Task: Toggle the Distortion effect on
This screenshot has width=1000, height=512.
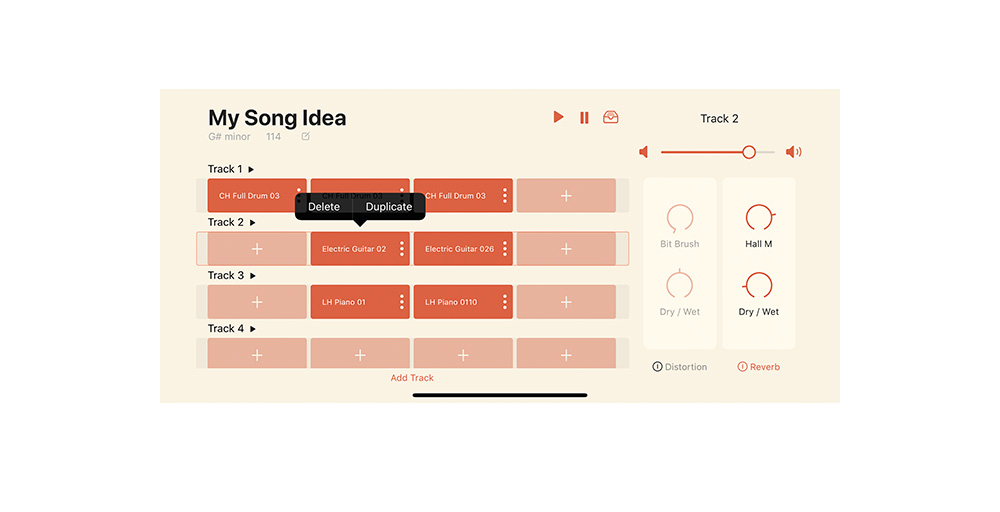Action: 679,367
